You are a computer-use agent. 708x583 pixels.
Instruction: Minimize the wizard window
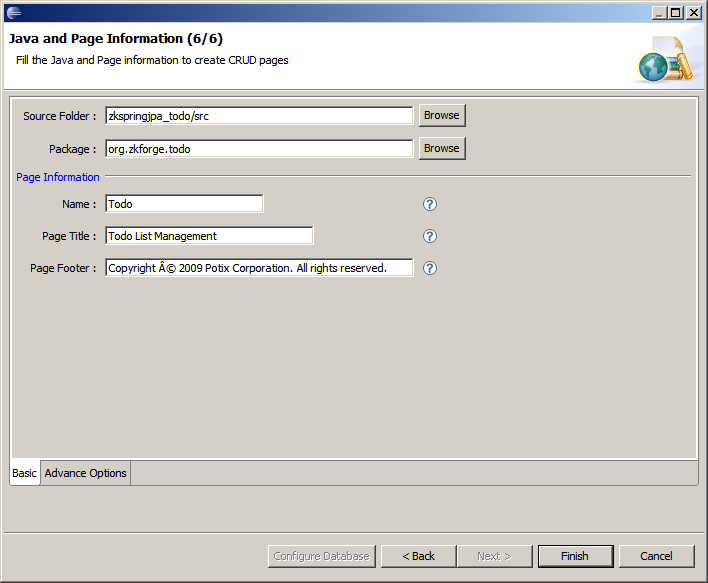(x=660, y=12)
